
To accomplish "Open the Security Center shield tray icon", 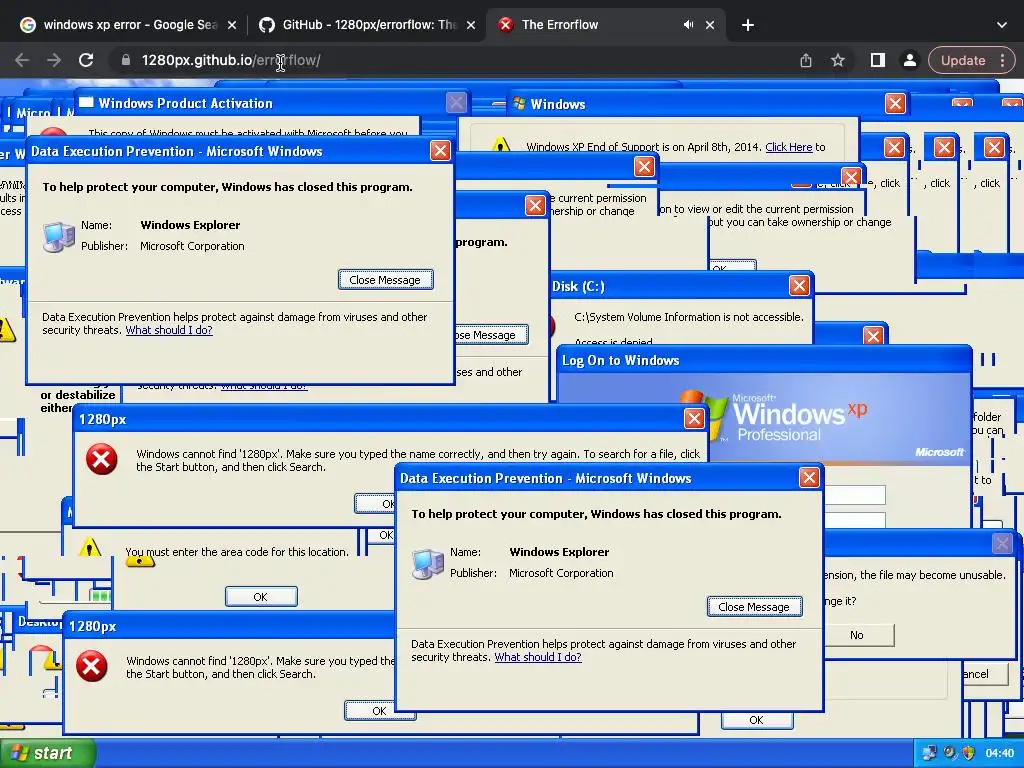I will [x=968, y=753].
